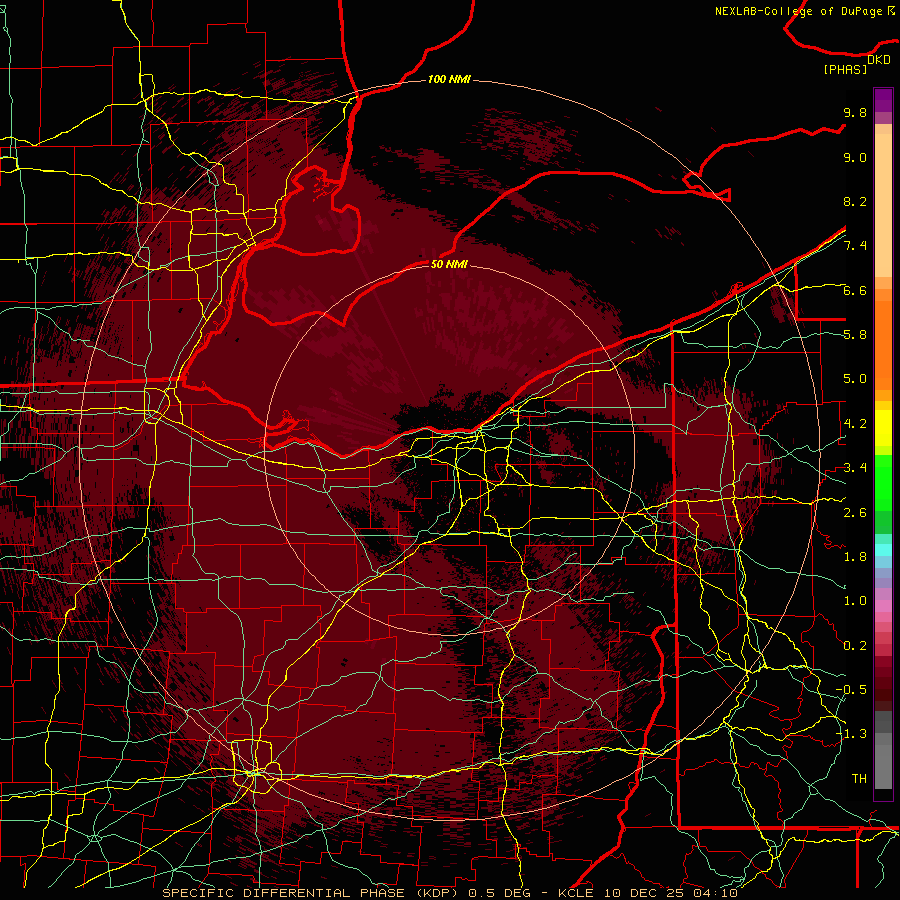
Task: Click the [PHAS] legend heading
Action: click(x=845, y=70)
